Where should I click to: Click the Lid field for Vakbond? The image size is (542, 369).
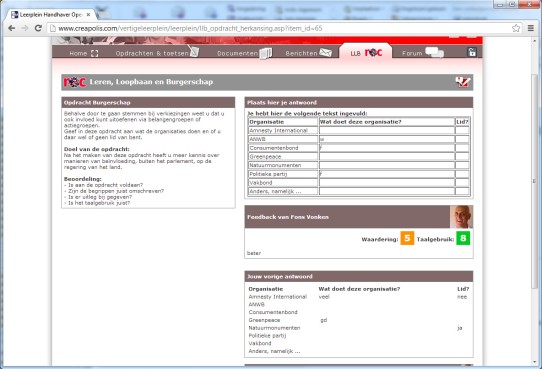click(x=462, y=182)
